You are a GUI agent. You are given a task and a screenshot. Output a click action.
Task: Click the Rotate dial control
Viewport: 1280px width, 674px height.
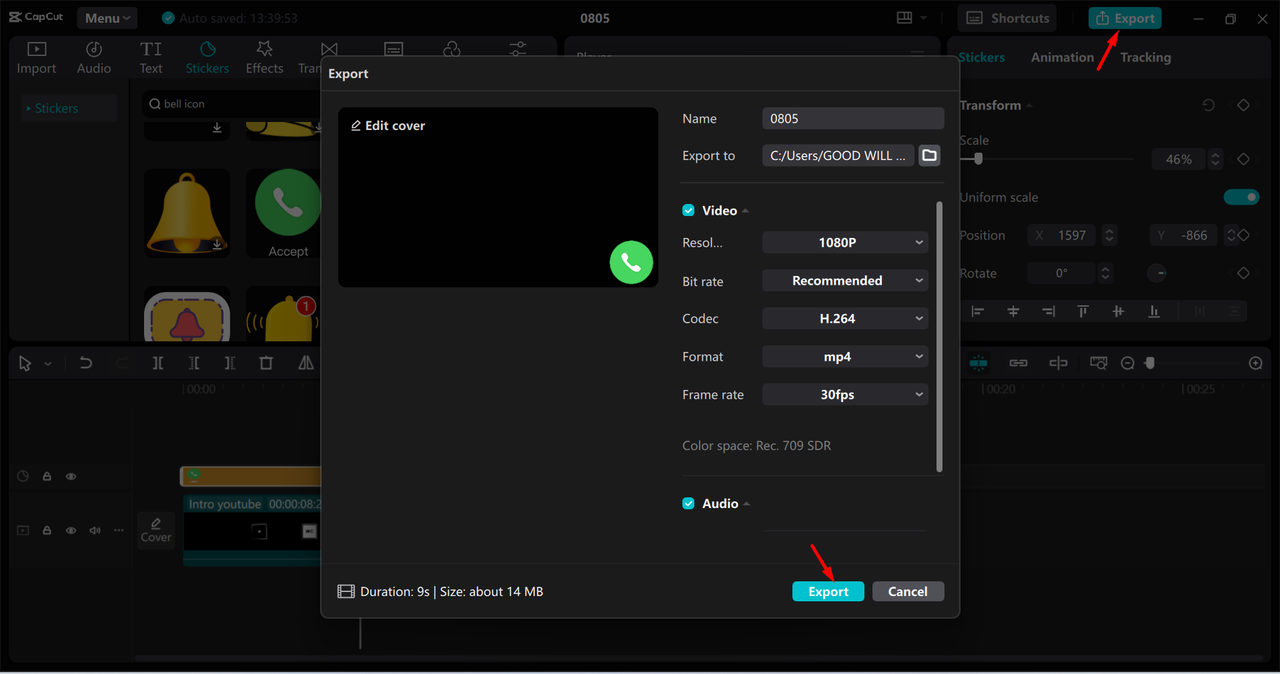(x=1157, y=273)
